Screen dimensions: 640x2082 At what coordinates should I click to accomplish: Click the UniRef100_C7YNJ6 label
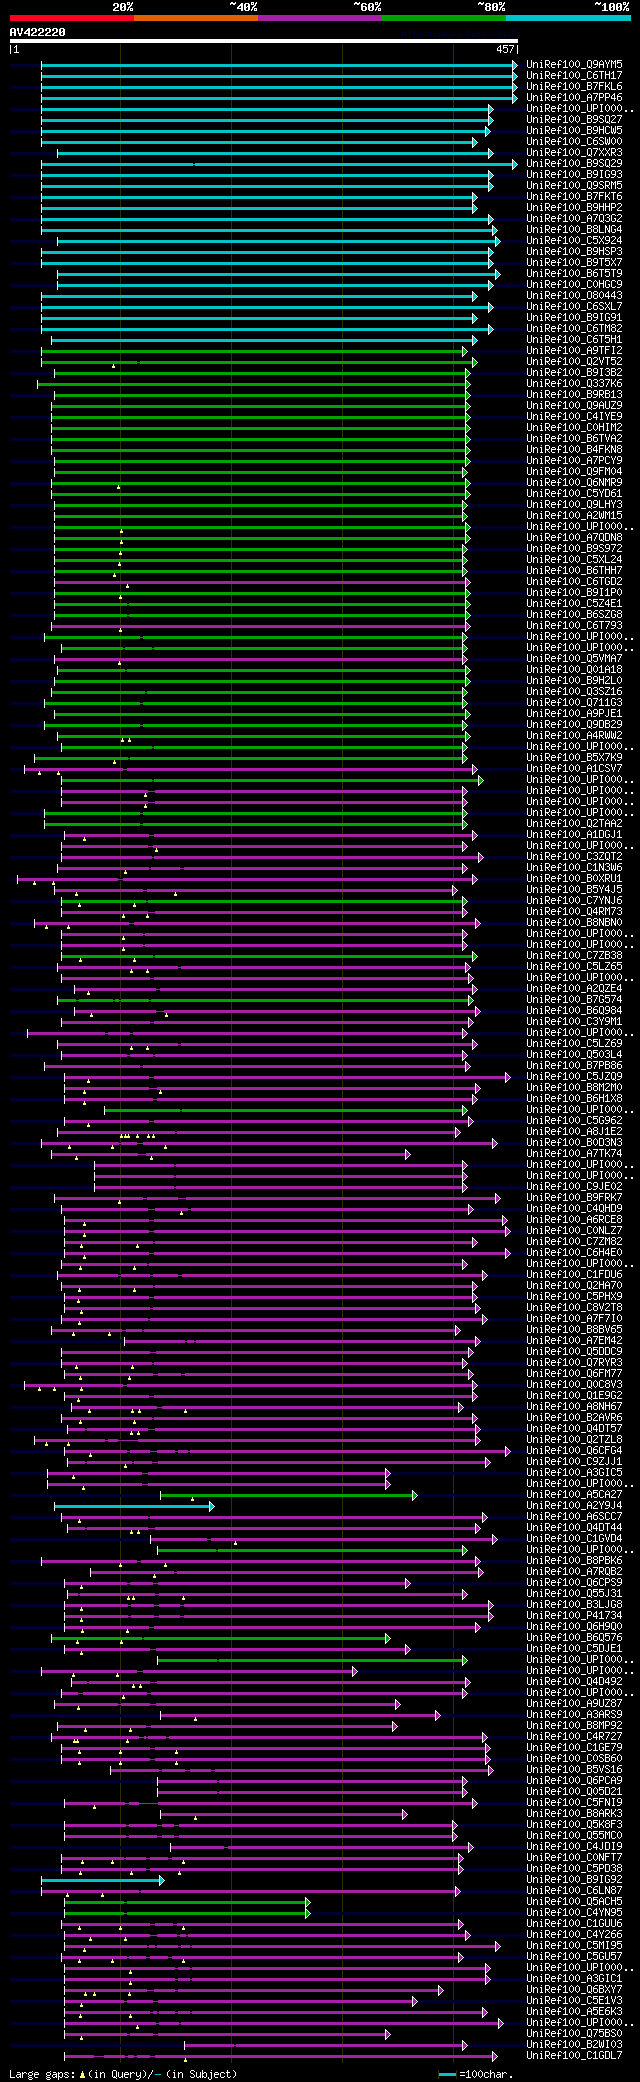pos(574,900)
